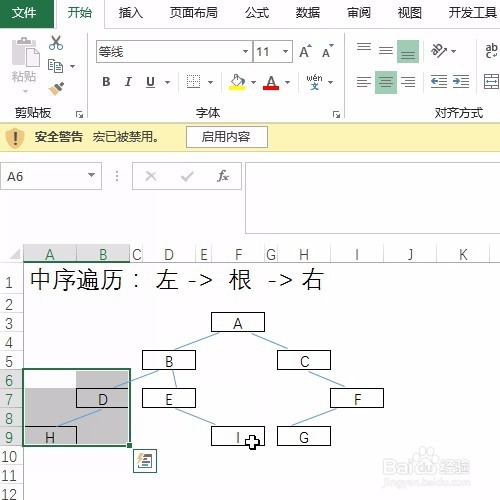500x500 pixels.
Task: Expand fill color palette arrow
Action: 253,82
